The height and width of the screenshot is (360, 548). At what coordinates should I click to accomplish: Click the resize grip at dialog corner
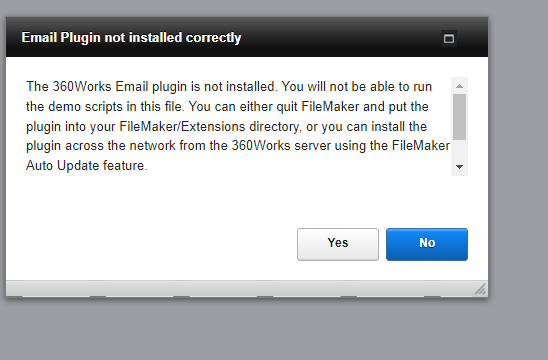coord(481,289)
